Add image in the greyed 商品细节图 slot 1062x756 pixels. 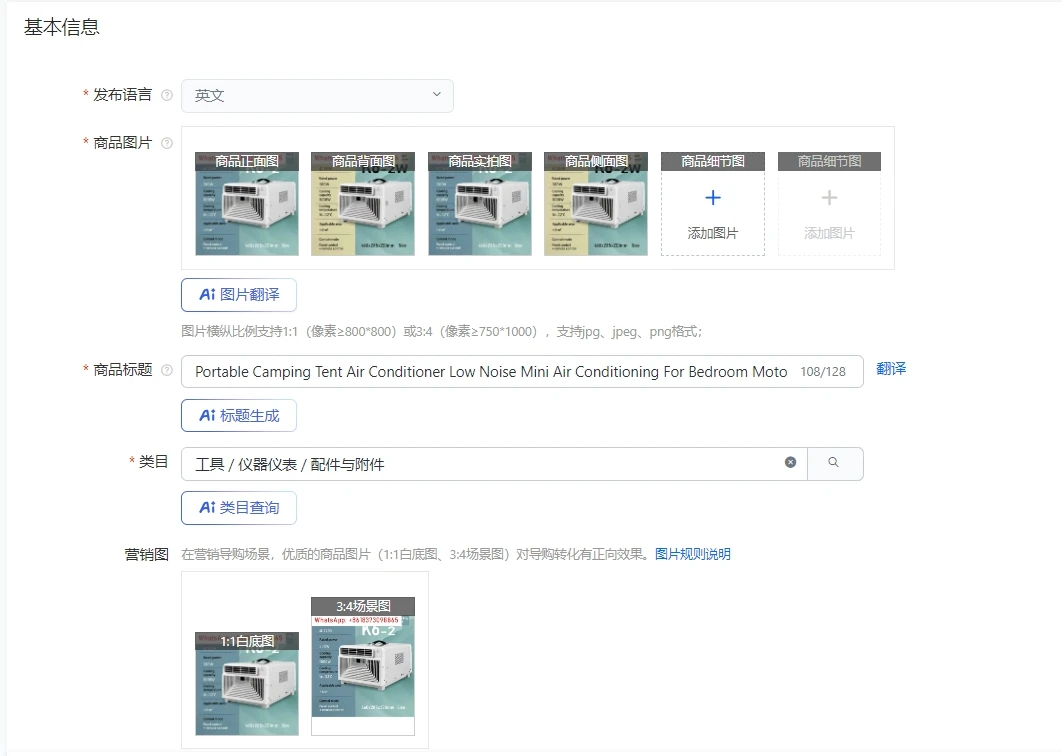(829, 204)
